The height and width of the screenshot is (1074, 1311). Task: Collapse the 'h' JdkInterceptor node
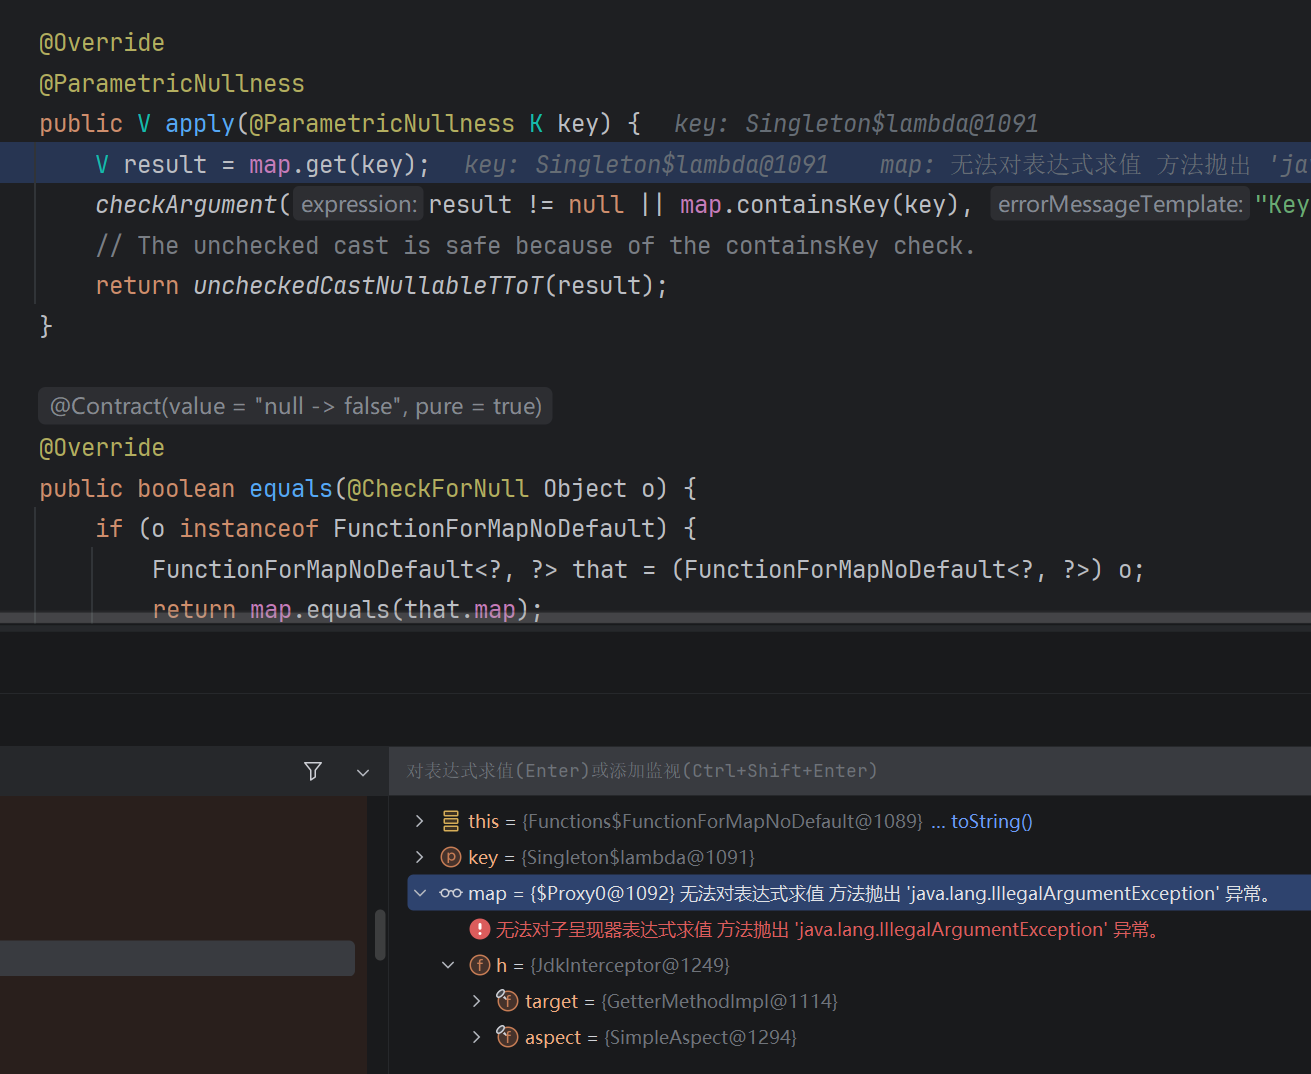[448, 965]
